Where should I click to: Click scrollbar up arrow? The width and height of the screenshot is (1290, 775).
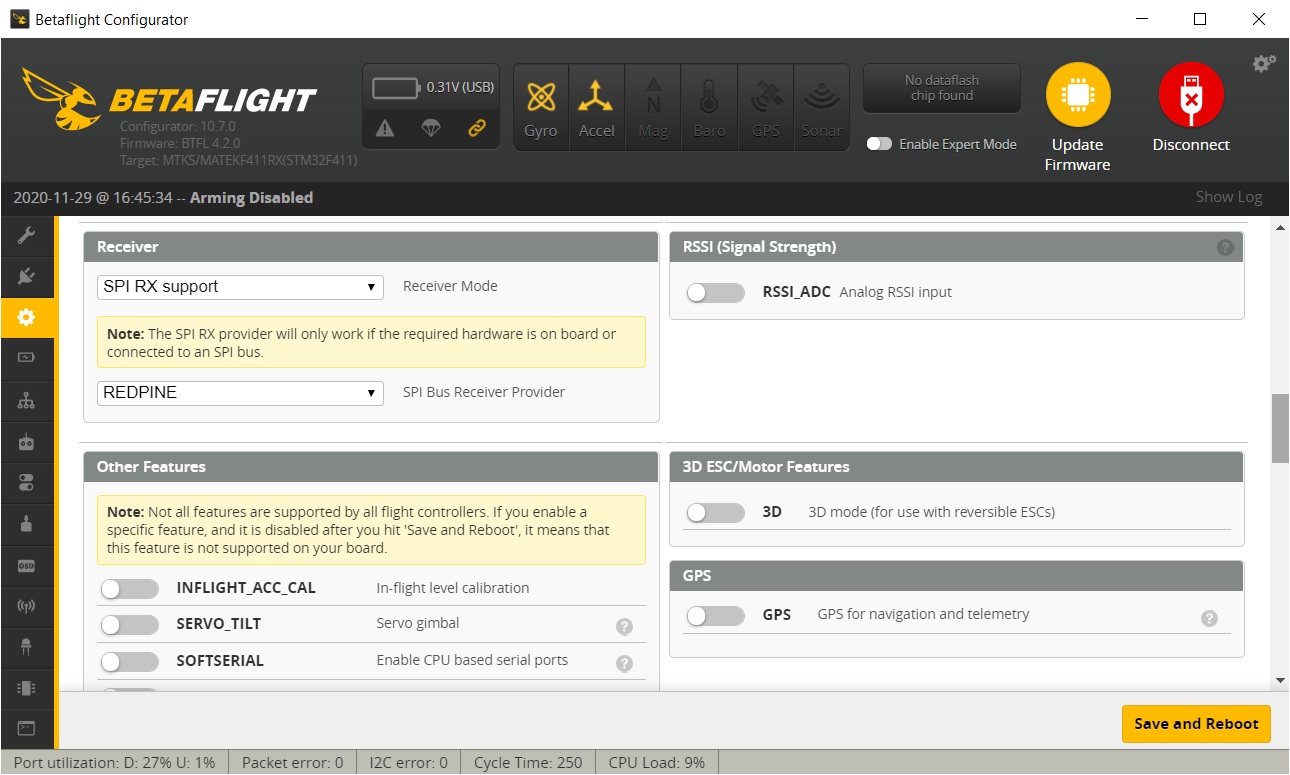1280,227
